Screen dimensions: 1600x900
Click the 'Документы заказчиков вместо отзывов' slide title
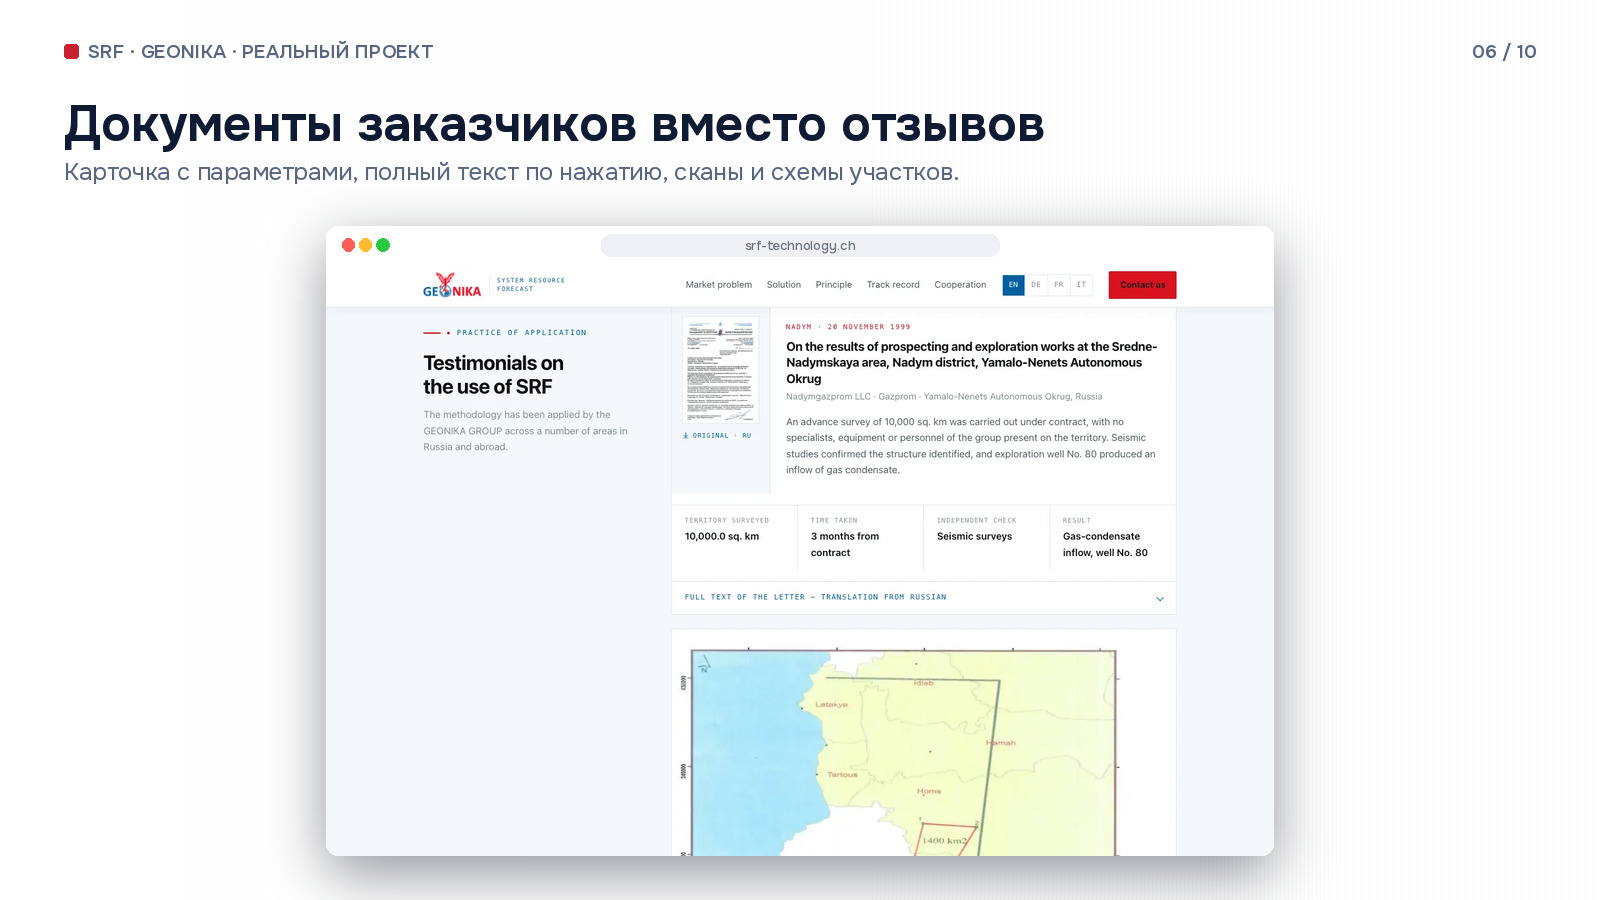click(x=554, y=125)
